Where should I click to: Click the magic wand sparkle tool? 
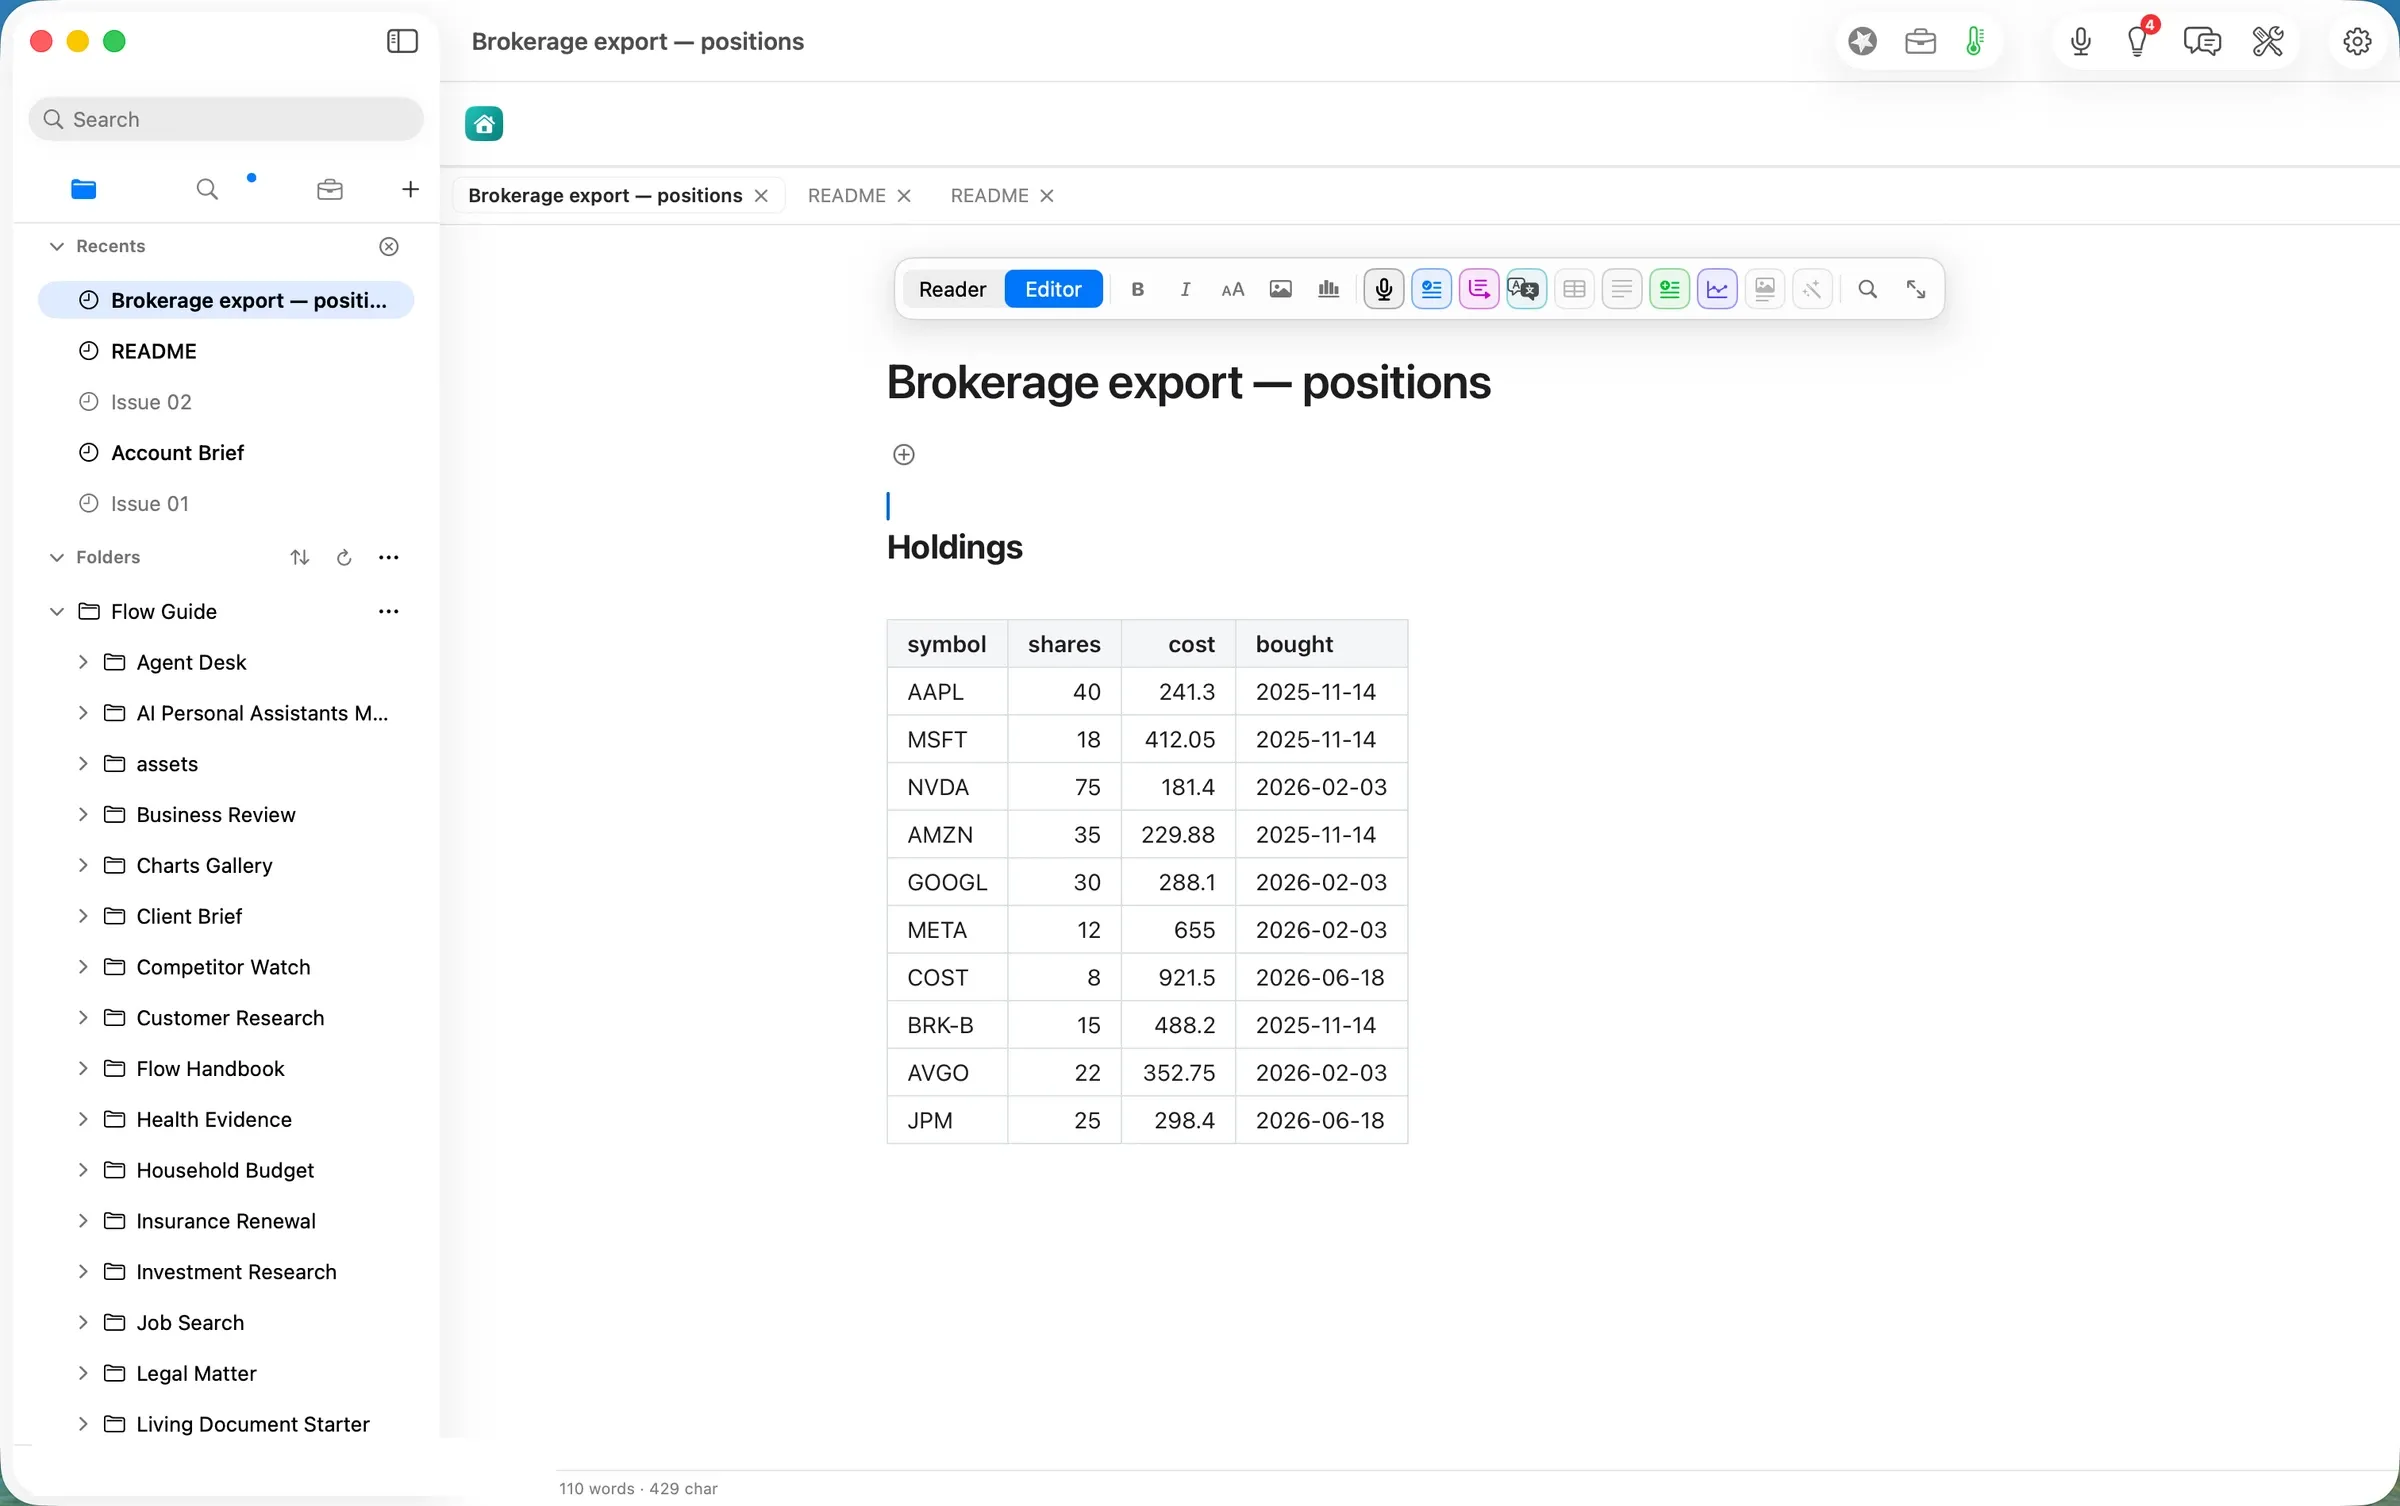click(1812, 289)
